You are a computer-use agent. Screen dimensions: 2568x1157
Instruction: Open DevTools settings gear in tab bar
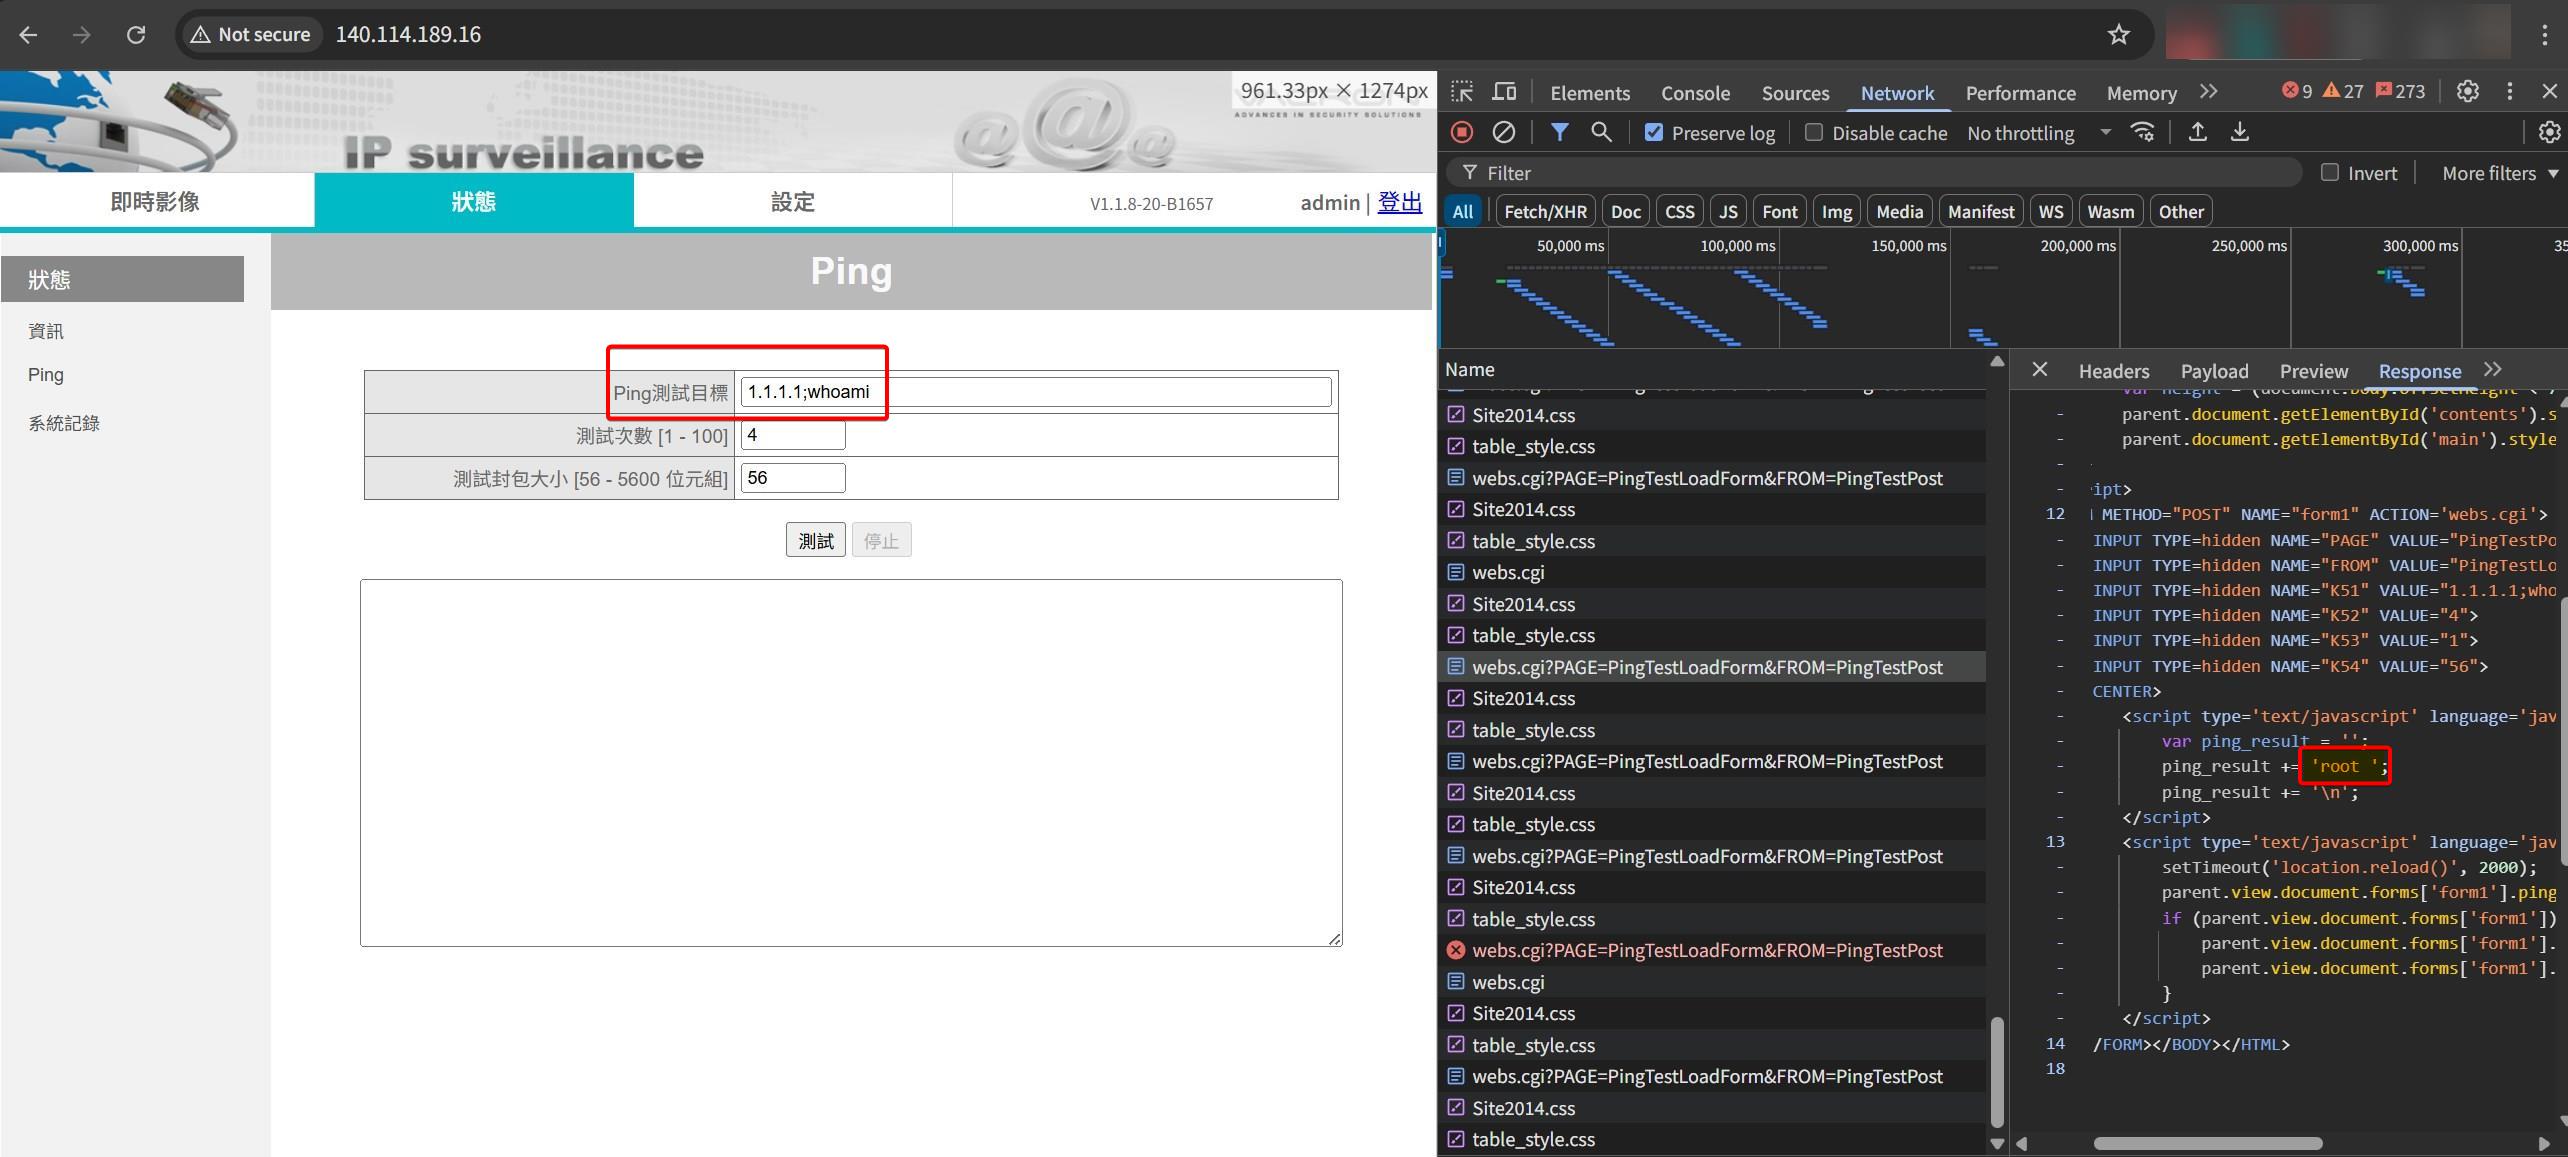click(2468, 92)
